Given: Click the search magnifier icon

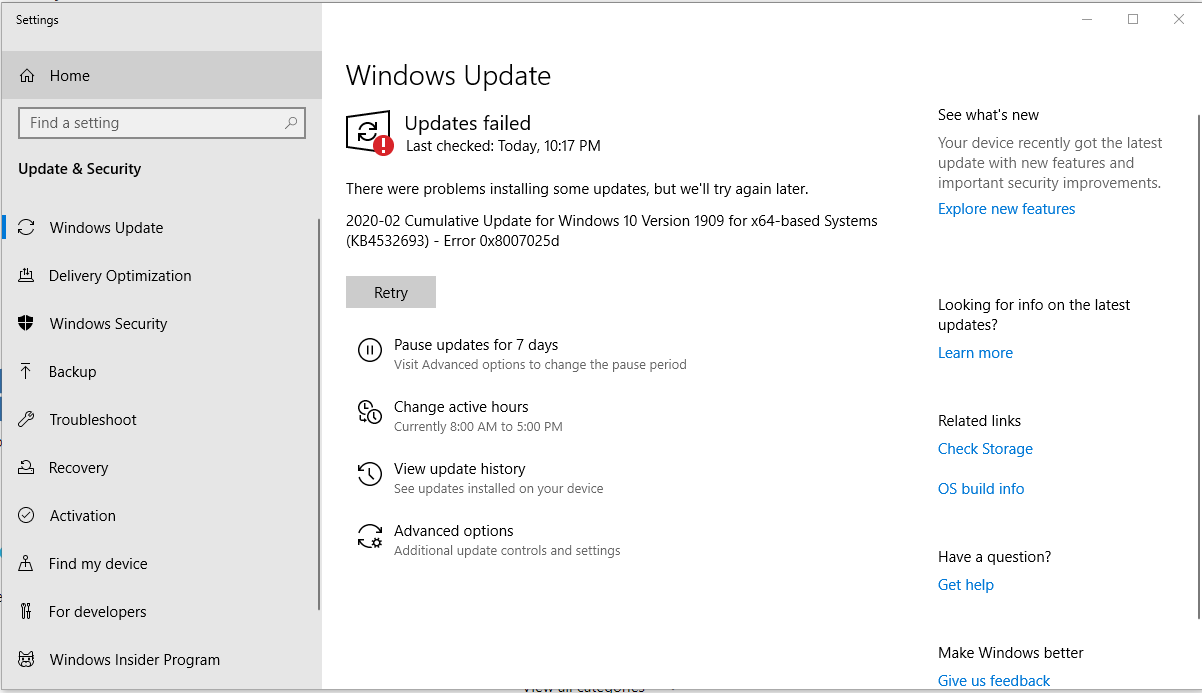Looking at the screenshot, I should 291,123.
